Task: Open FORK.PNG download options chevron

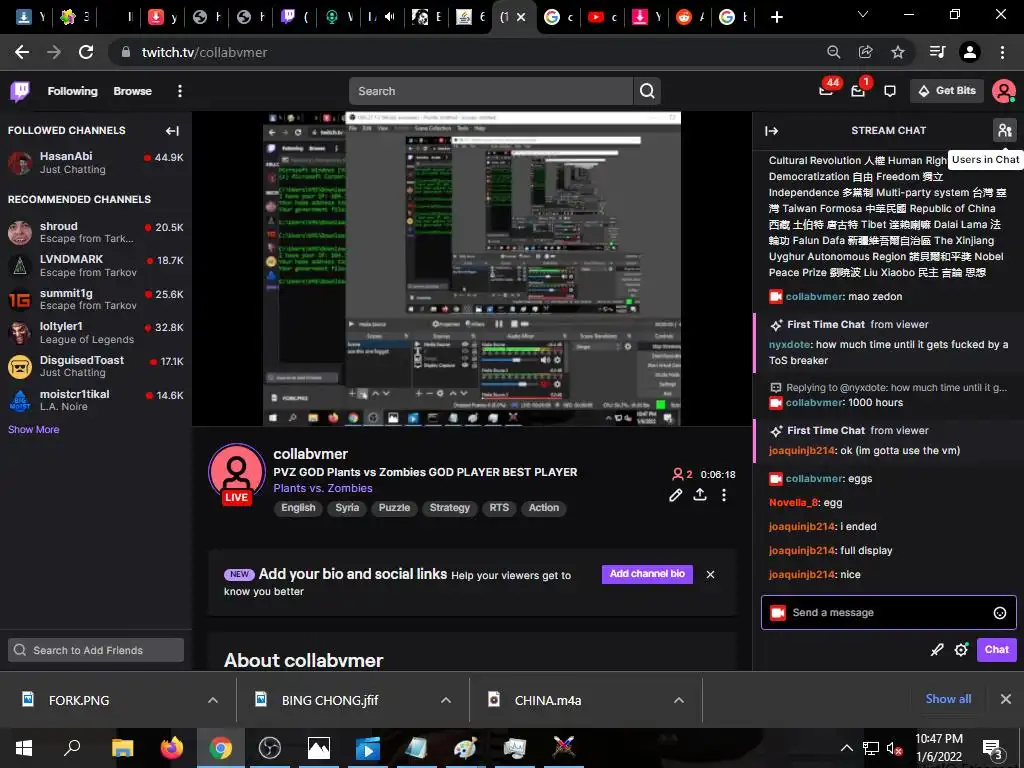Action: (212, 700)
